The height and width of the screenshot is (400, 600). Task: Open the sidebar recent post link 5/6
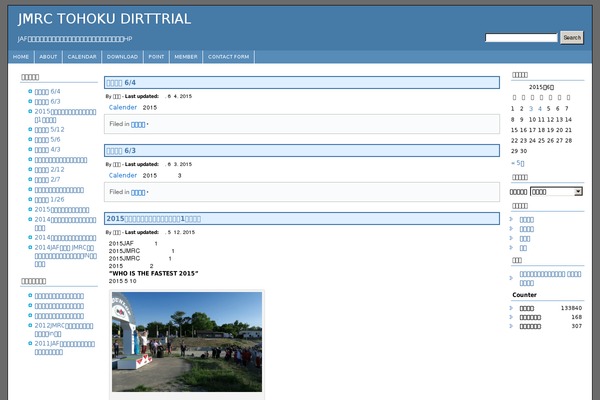[x=47, y=139]
